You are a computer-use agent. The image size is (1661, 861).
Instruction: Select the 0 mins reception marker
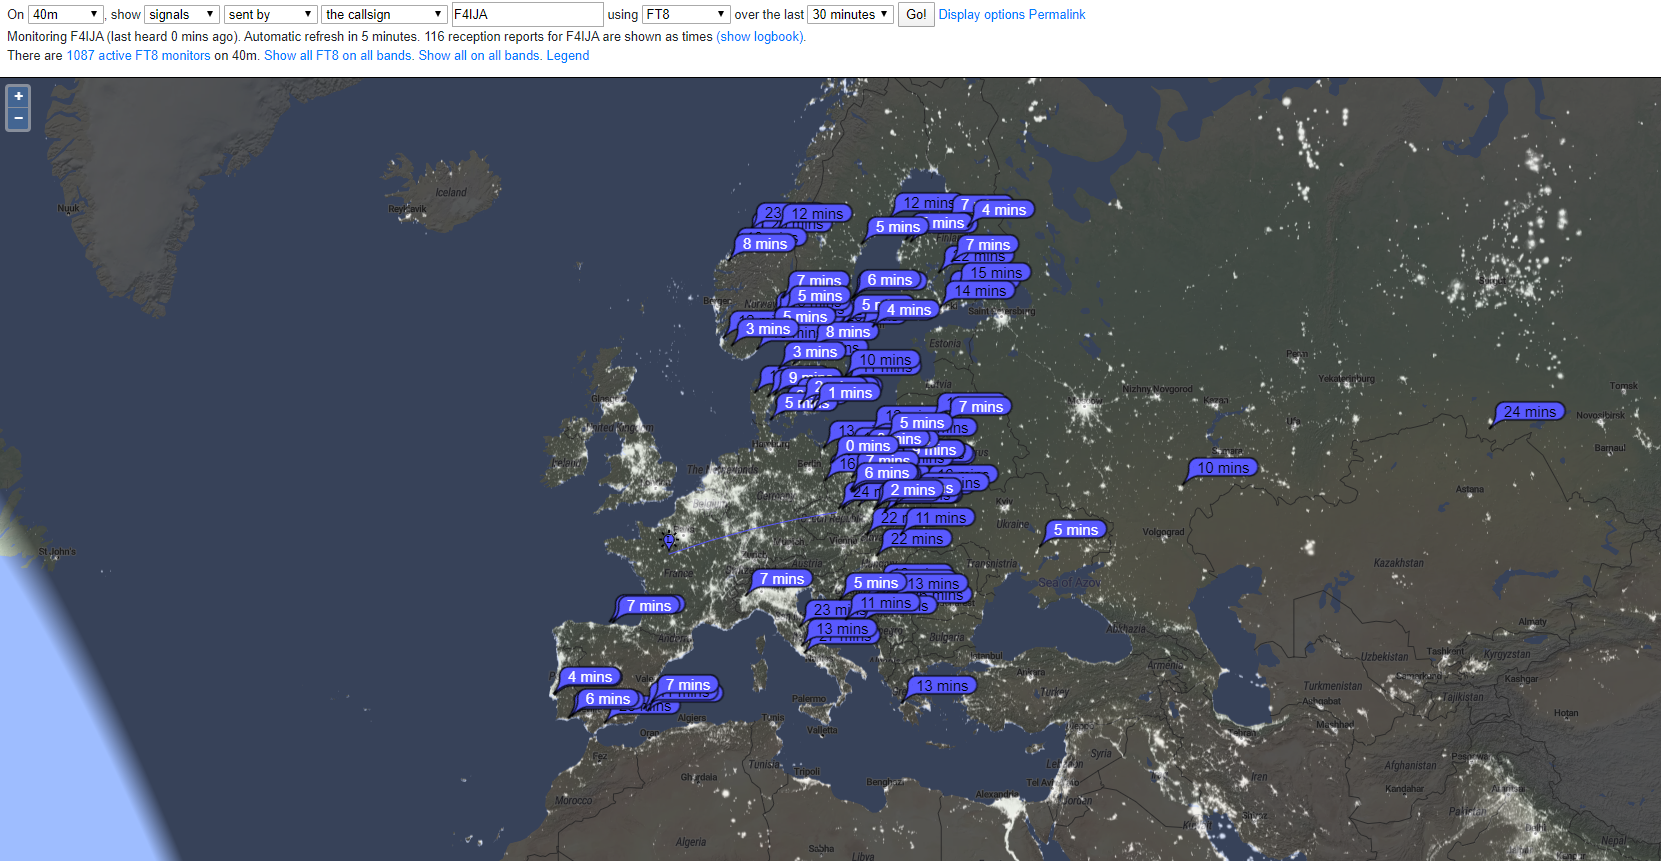click(867, 446)
